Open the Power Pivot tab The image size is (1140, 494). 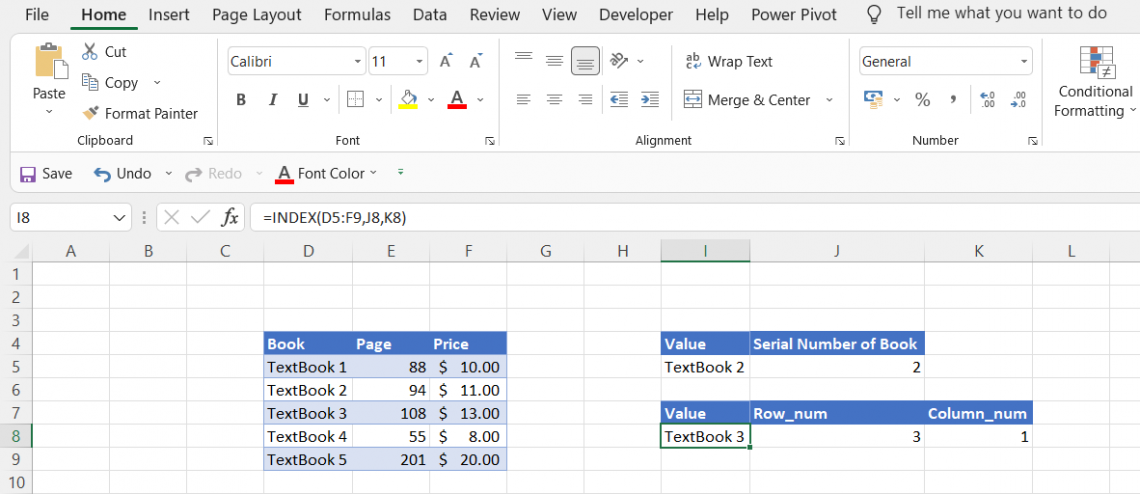coord(794,15)
